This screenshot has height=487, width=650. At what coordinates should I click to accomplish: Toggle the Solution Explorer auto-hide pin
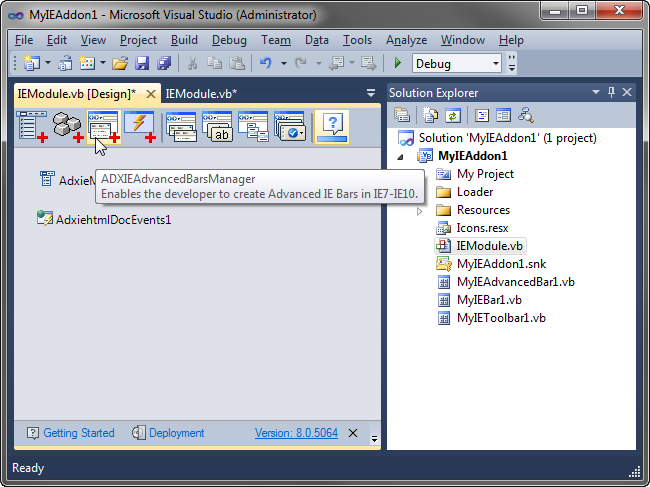coord(611,92)
